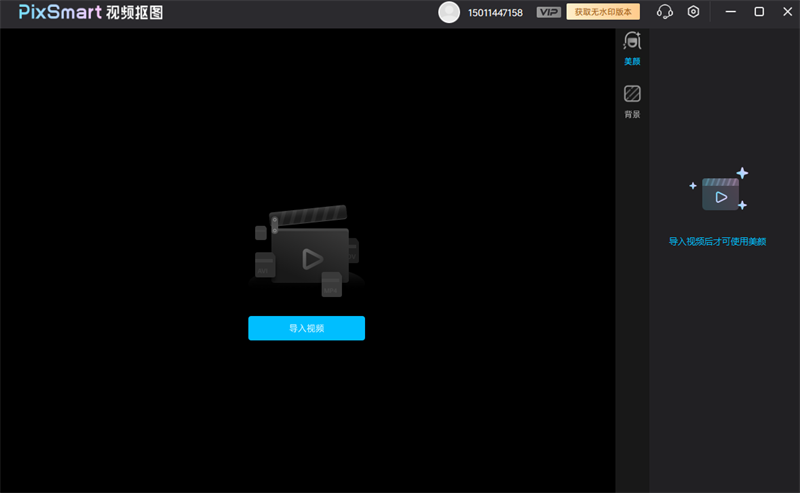Click the sparkle video icon in the right panel
This screenshot has width=800, height=493.
[x=718, y=189]
